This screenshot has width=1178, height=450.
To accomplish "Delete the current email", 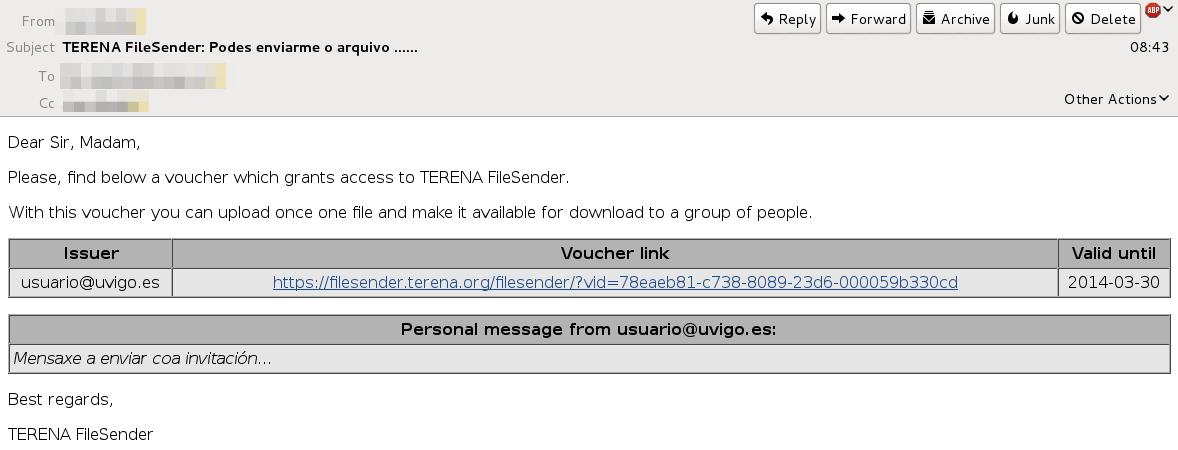I will pyautogui.click(x=1103, y=19).
